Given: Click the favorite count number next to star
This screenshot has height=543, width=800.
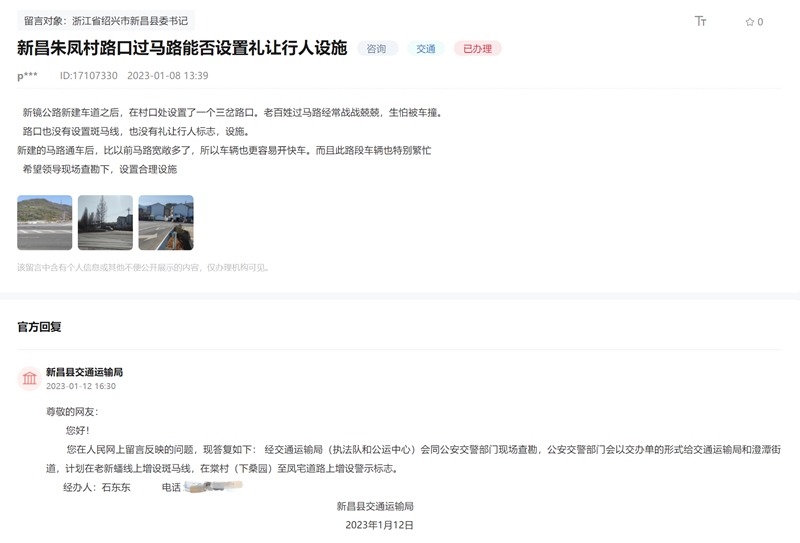Looking at the screenshot, I should click(x=760, y=22).
